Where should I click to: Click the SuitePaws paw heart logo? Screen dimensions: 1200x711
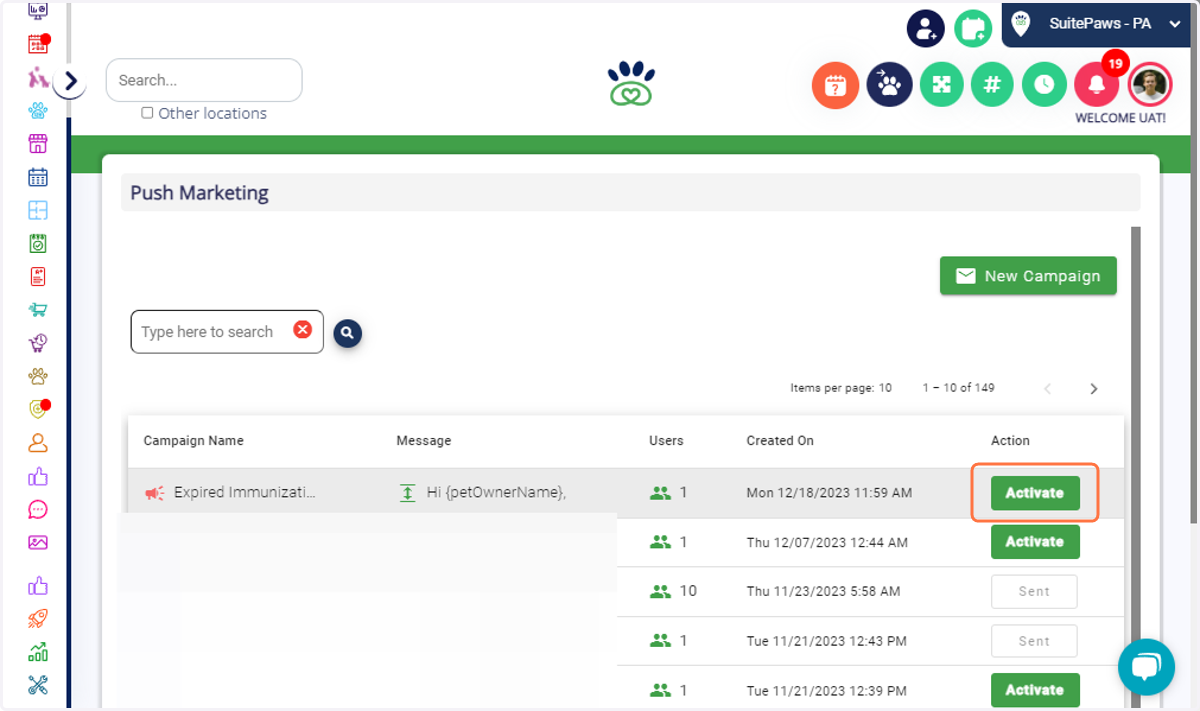pos(631,84)
